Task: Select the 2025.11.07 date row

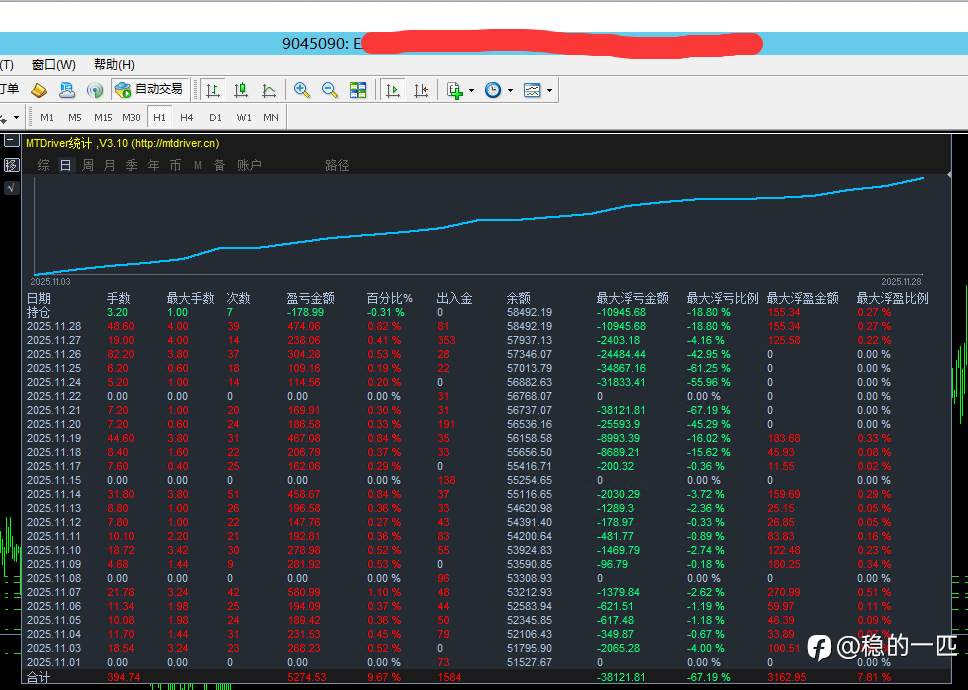Action: tap(54, 592)
